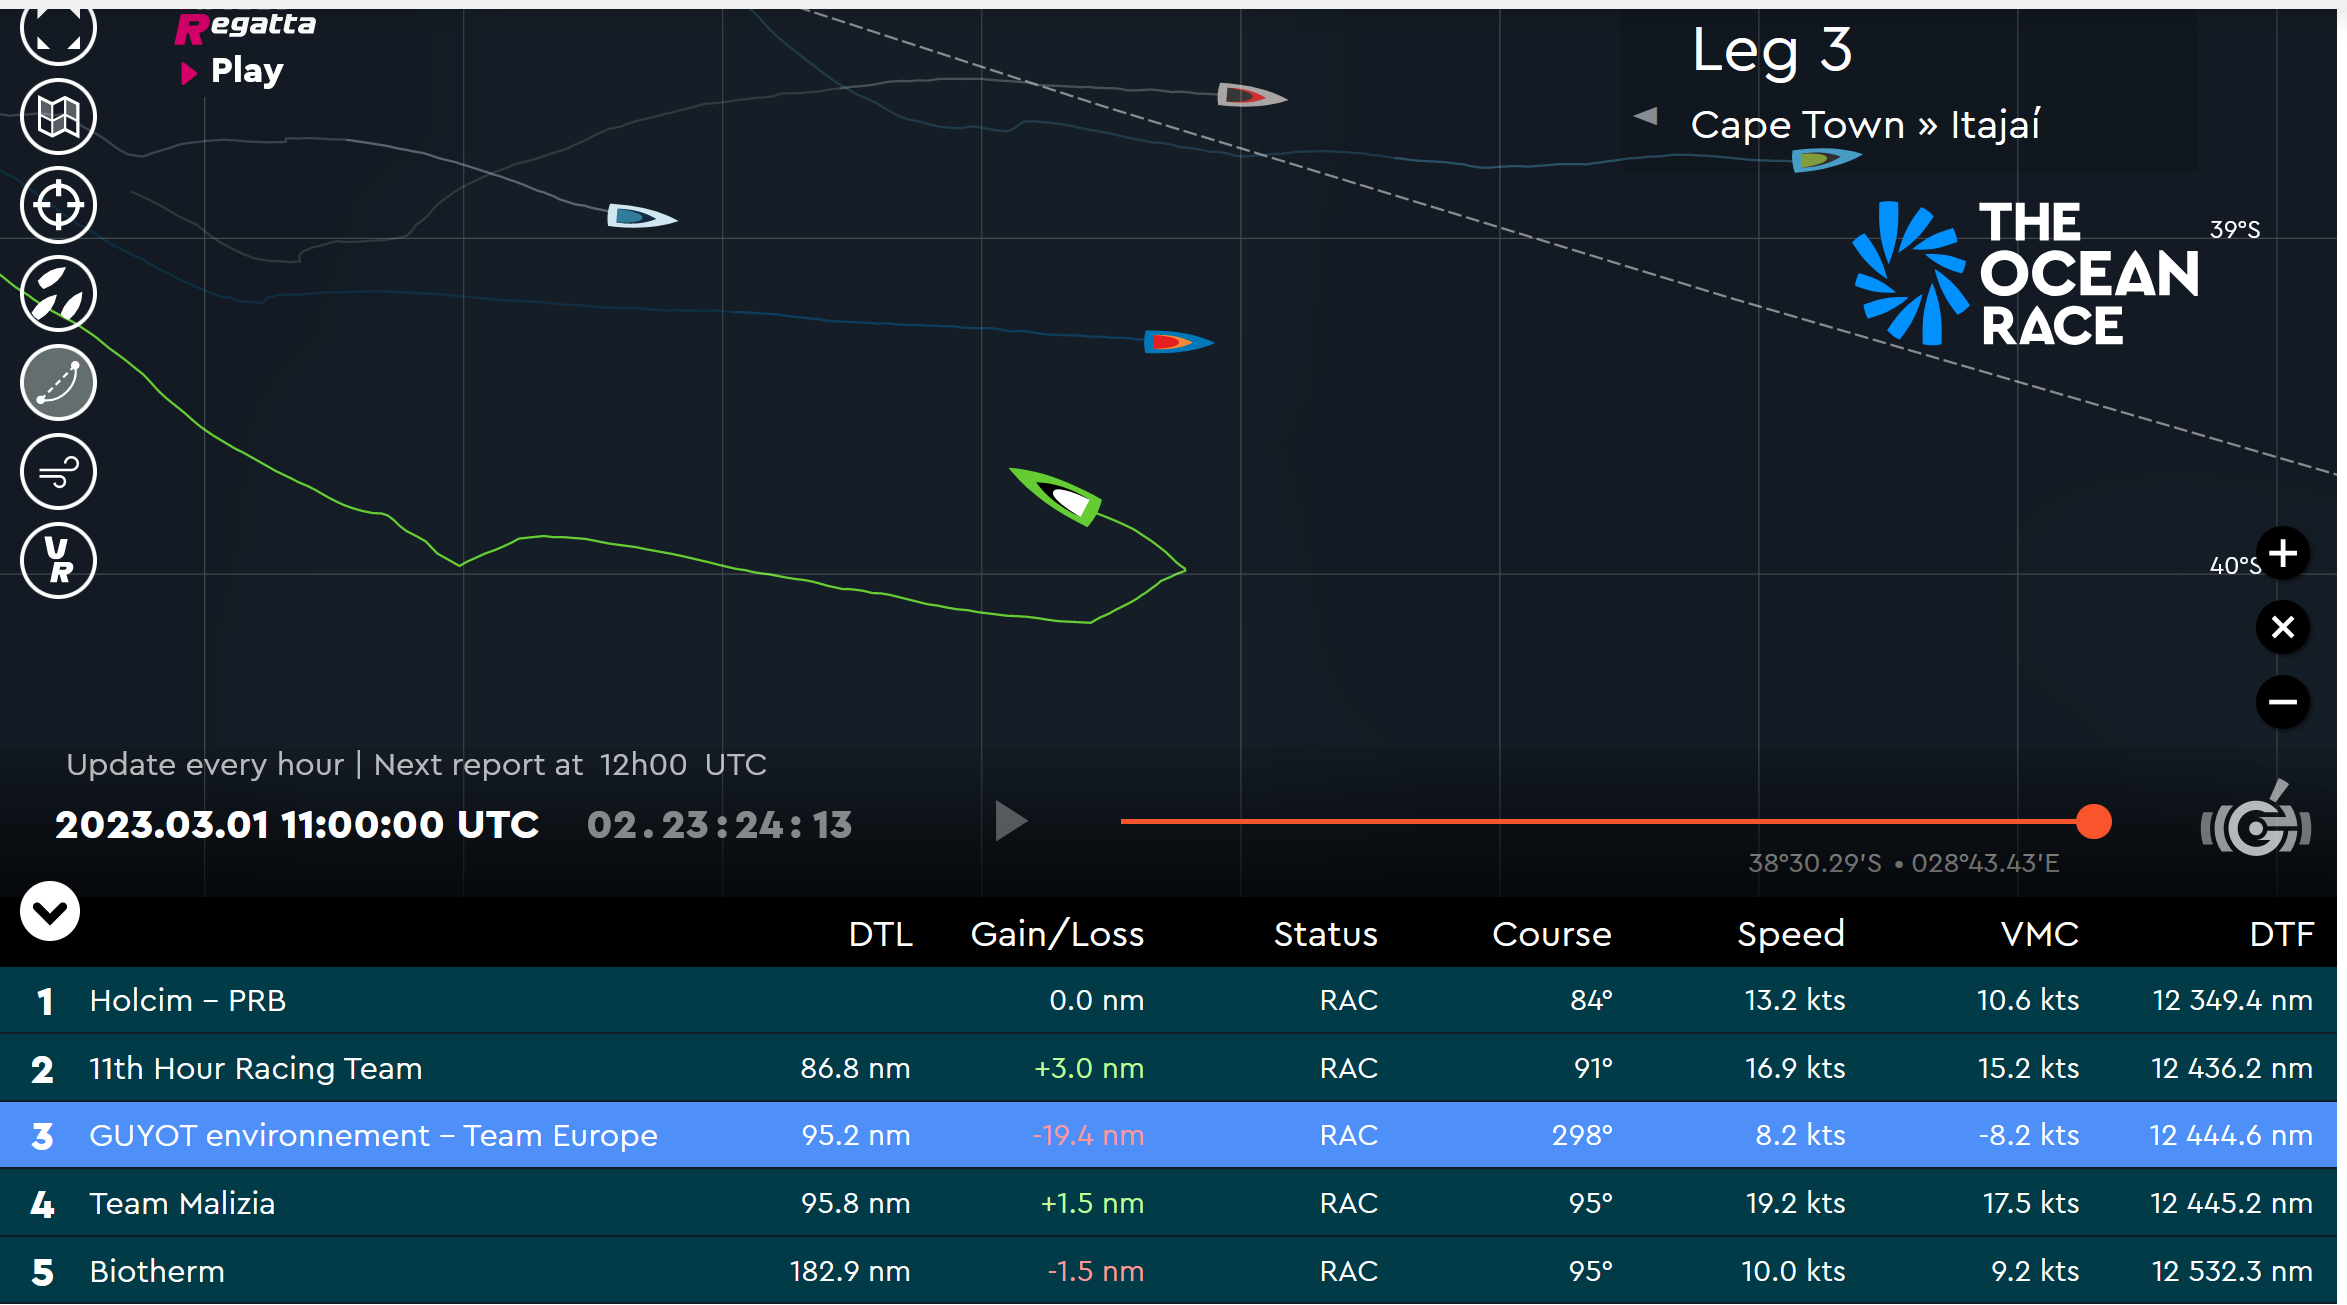This screenshot has height=1305, width=2347.
Task: Click Biotherm's 182.9 nm DTL value
Action: tap(850, 1271)
